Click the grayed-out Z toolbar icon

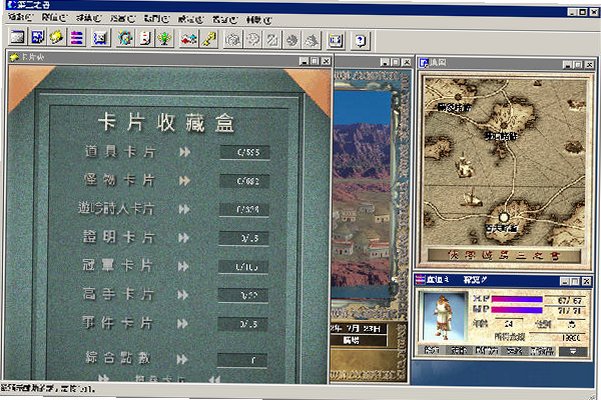(272, 39)
